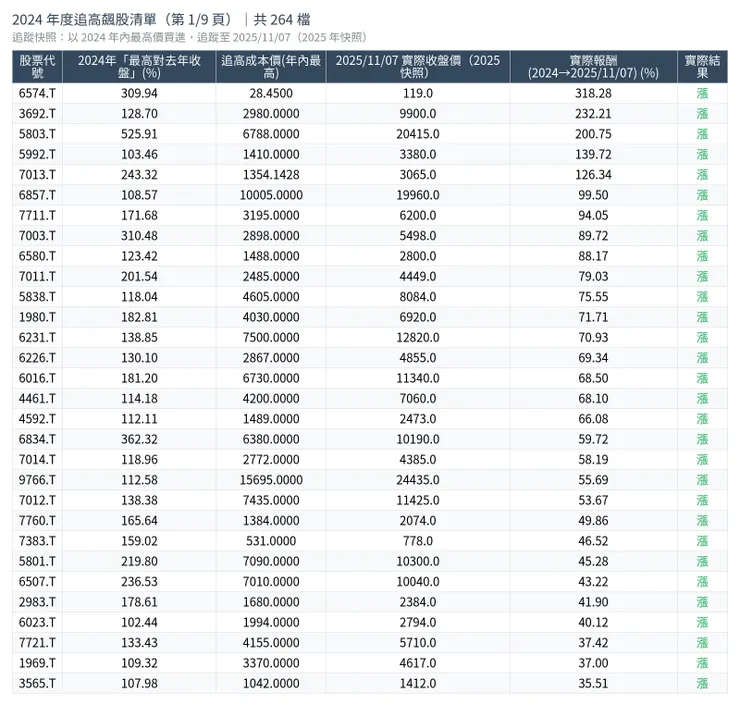Select stock code 6231.T
Image resolution: width=740 pixels, height=706 pixels.
click(x=37, y=337)
